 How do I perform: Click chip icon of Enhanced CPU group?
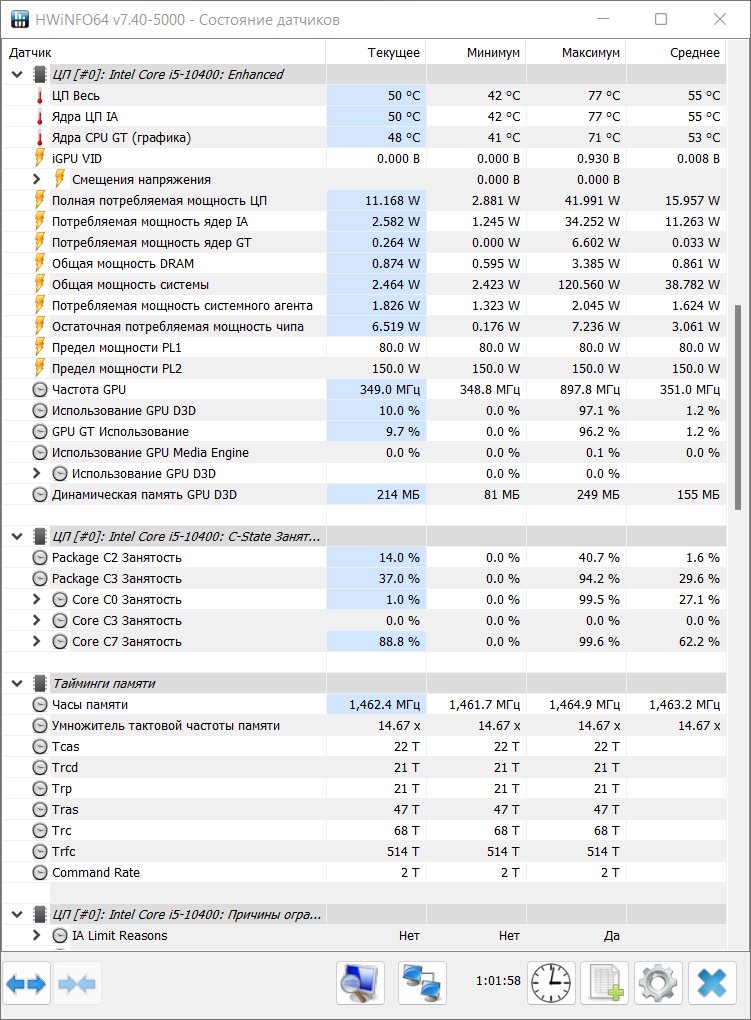tap(40, 74)
